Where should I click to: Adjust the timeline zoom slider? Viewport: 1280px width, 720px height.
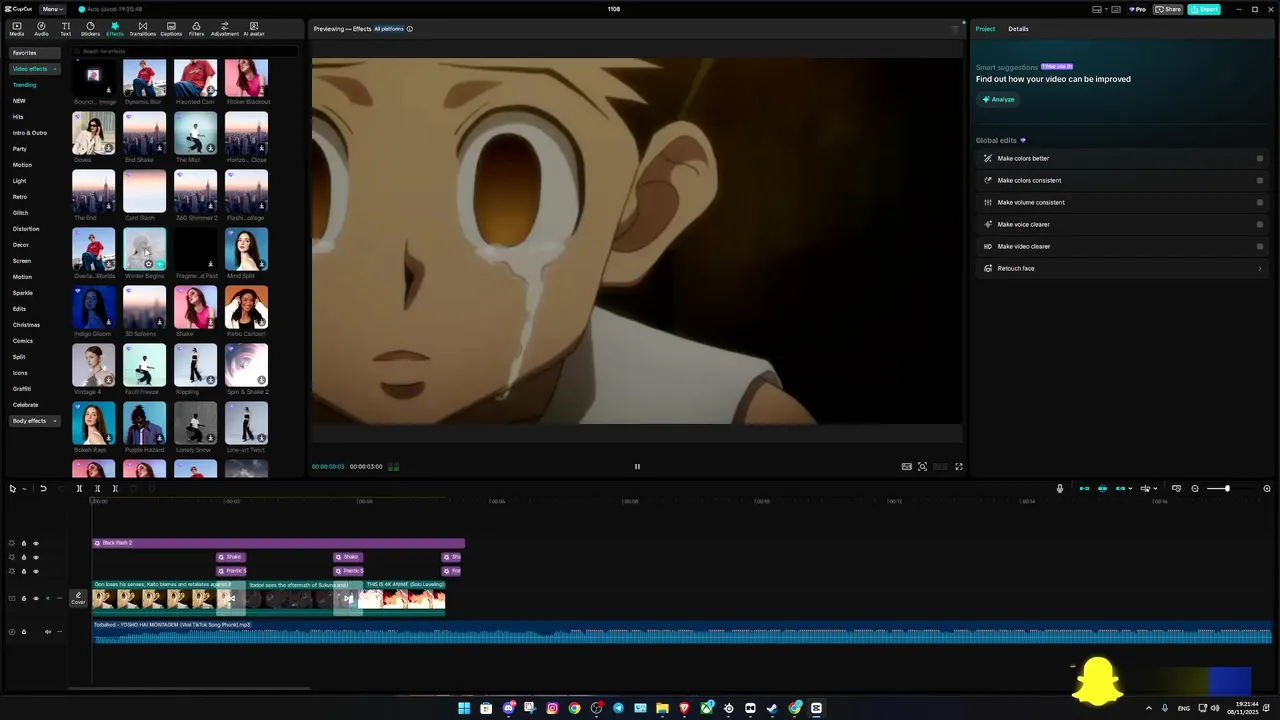1227,489
